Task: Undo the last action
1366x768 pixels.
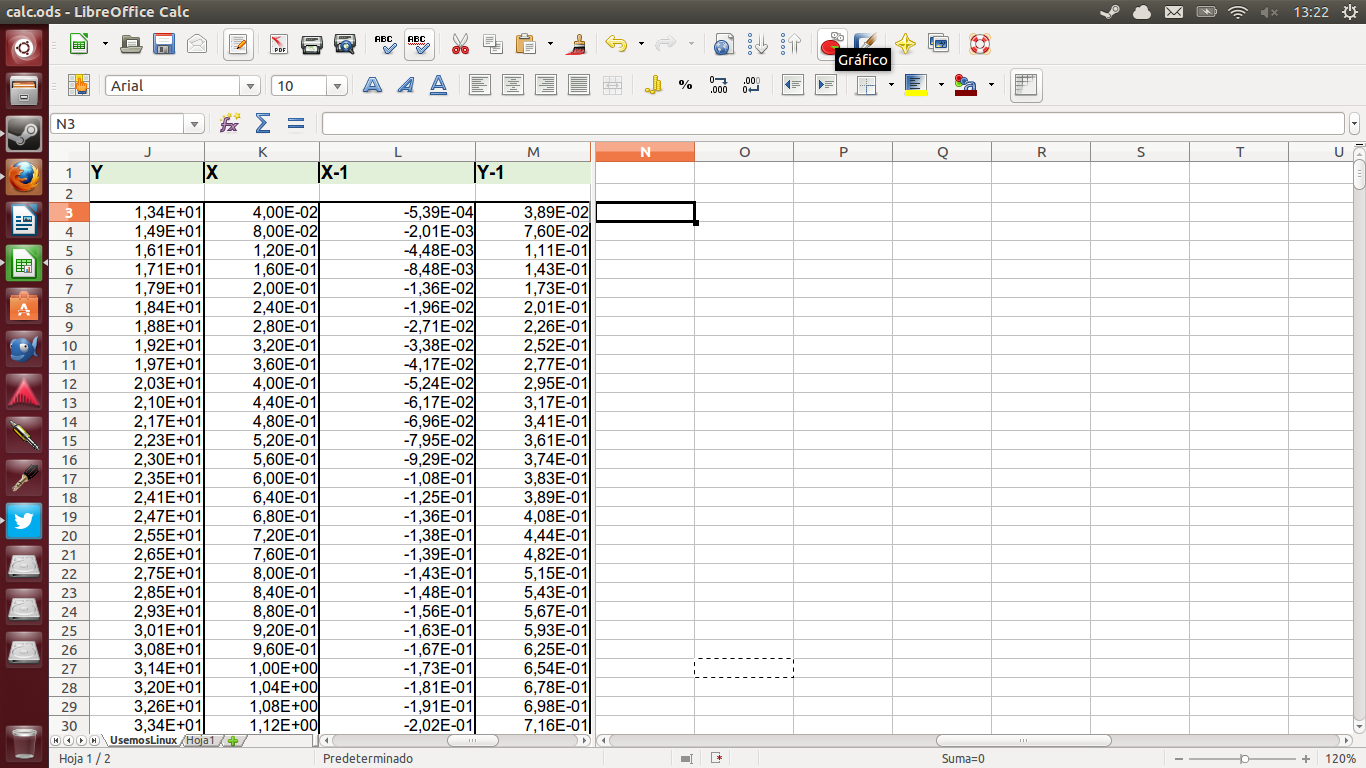Action: [x=616, y=44]
